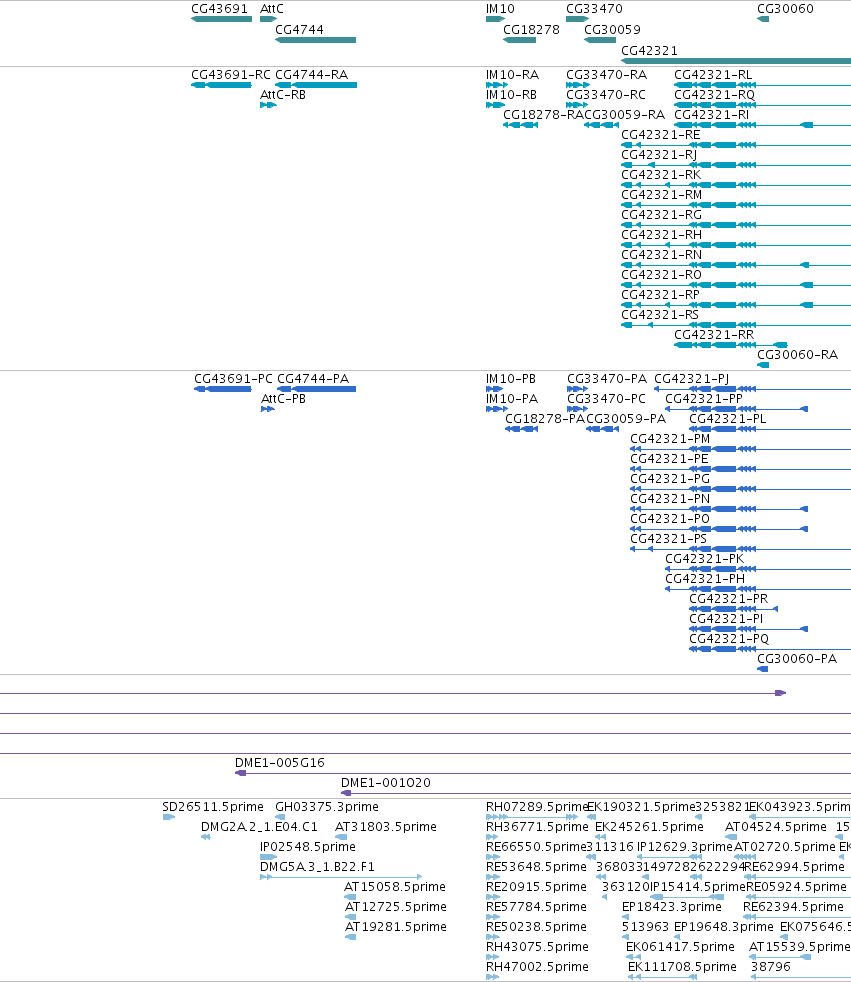Image resolution: width=851 pixels, height=982 pixels.
Task: Select the RH07289.5prime EST glyph
Action: tap(532, 817)
